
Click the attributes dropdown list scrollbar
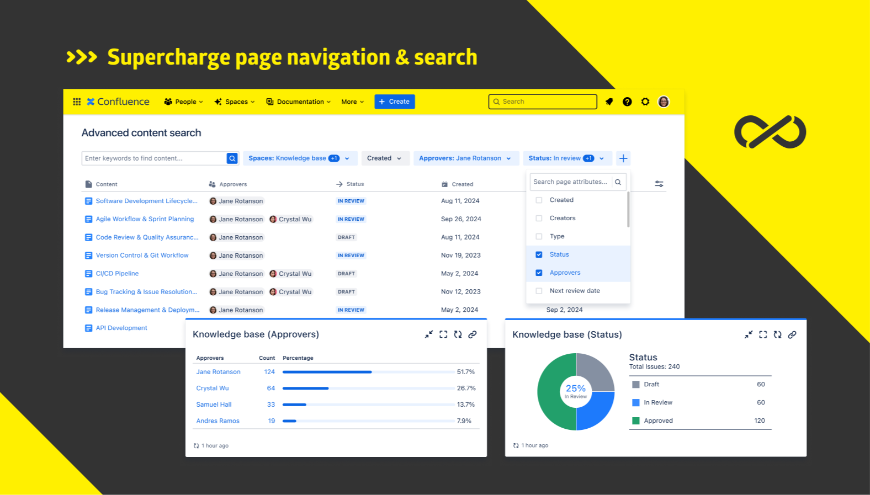[x=628, y=210]
